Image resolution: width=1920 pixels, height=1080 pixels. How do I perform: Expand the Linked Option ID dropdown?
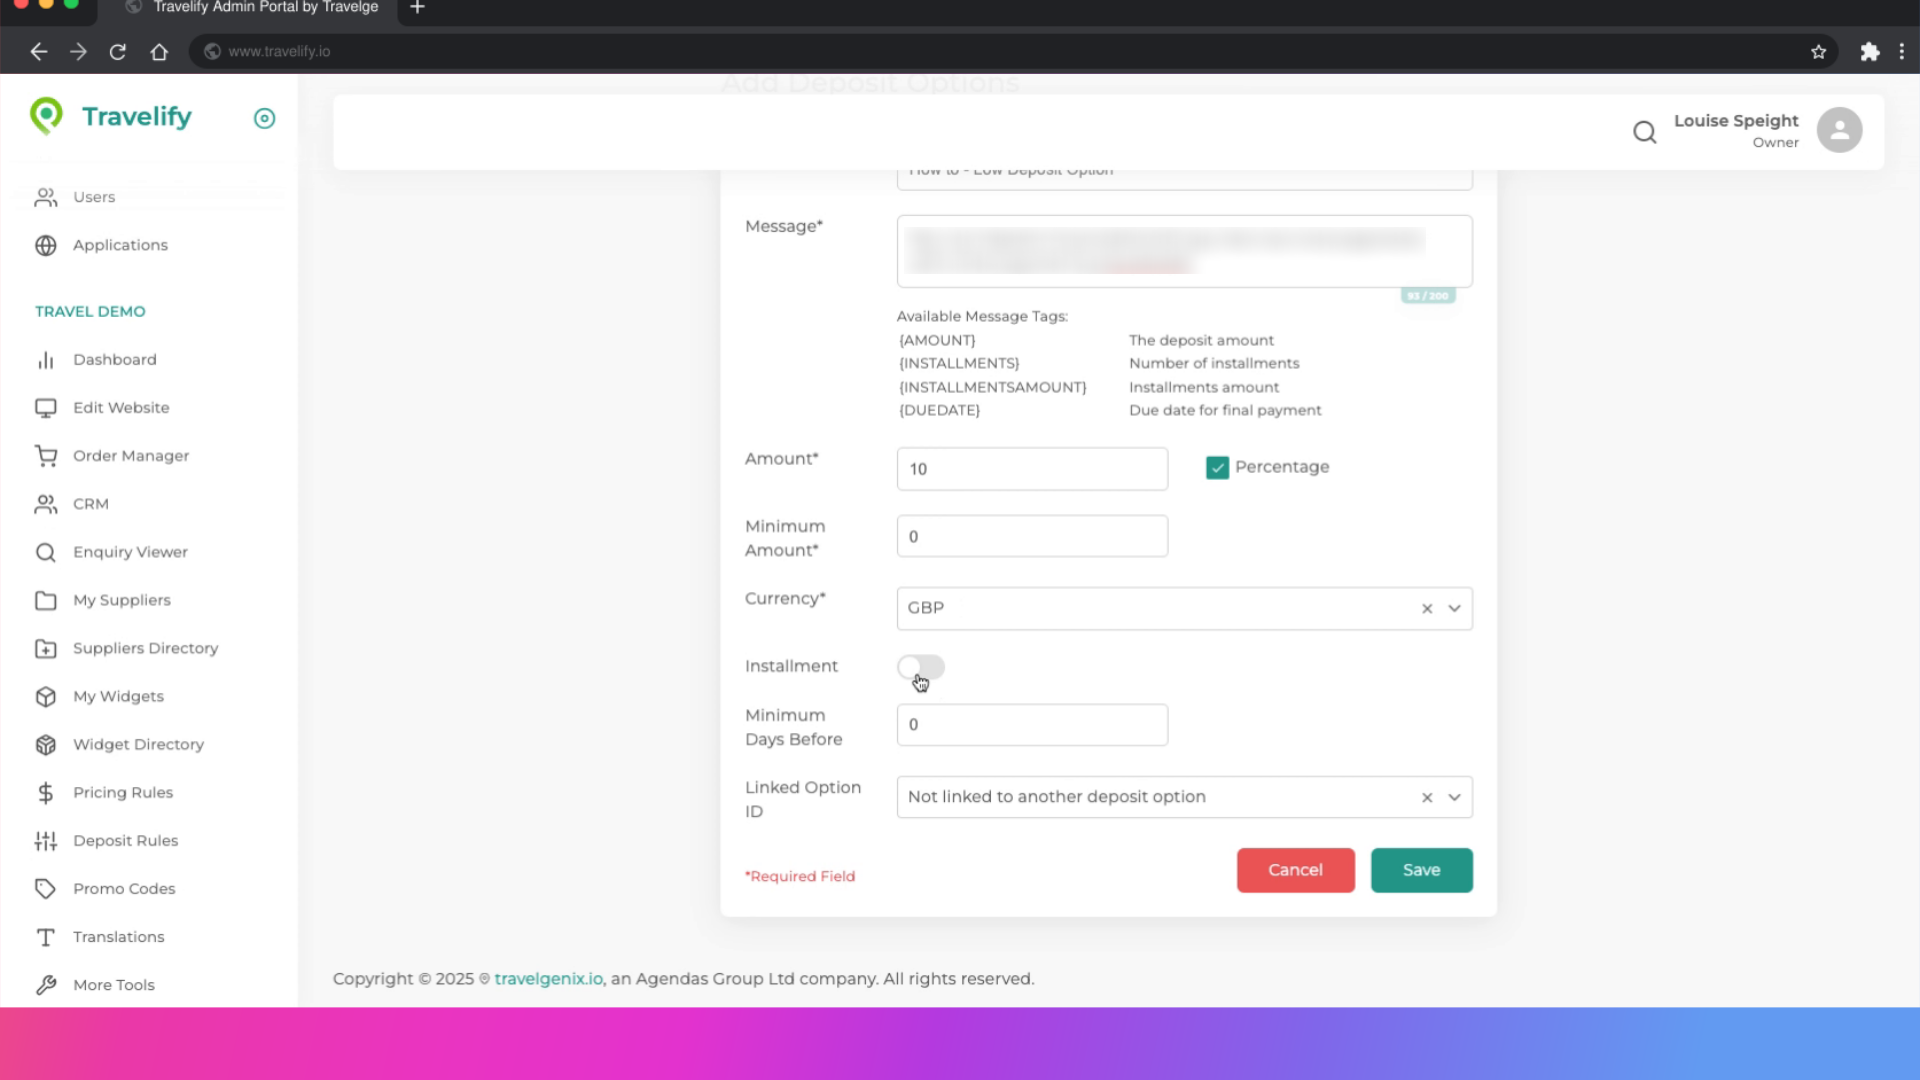tap(1454, 797)
